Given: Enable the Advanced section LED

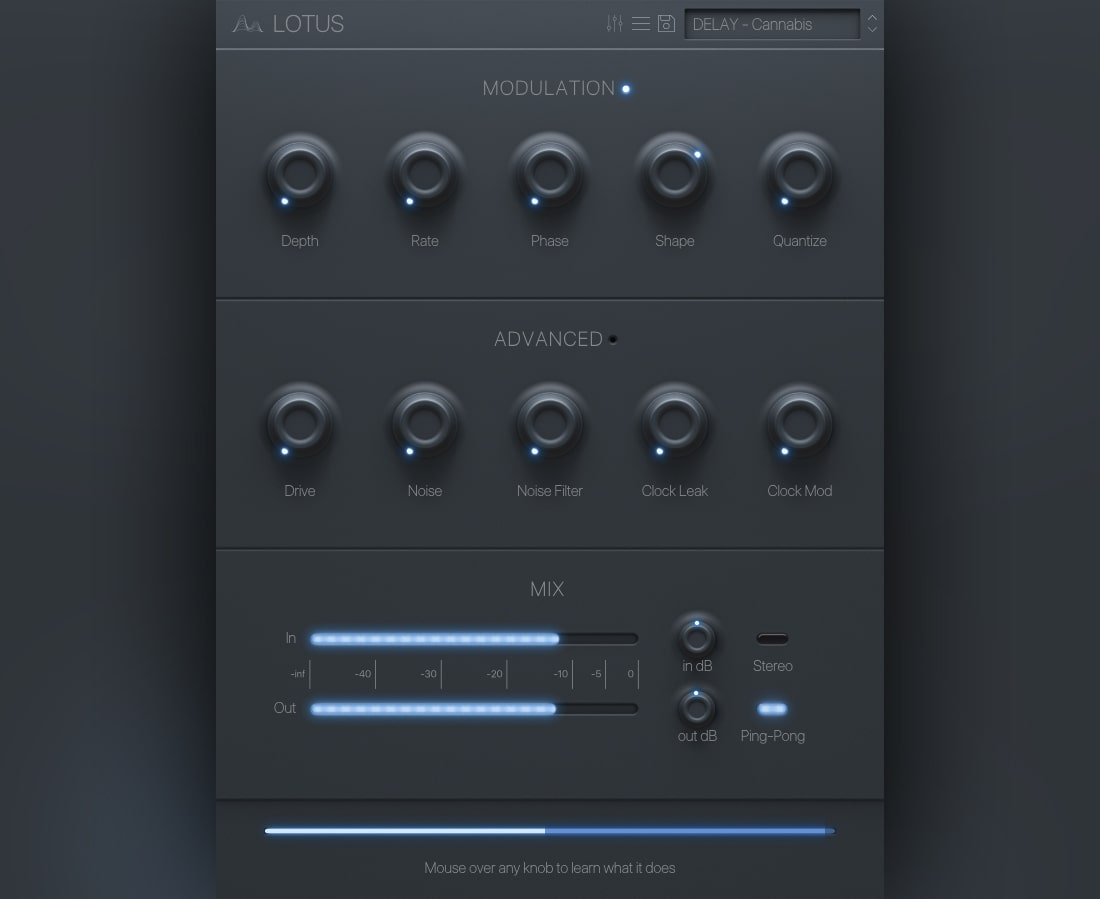Looking at the screenshot, I should point(613,339).
